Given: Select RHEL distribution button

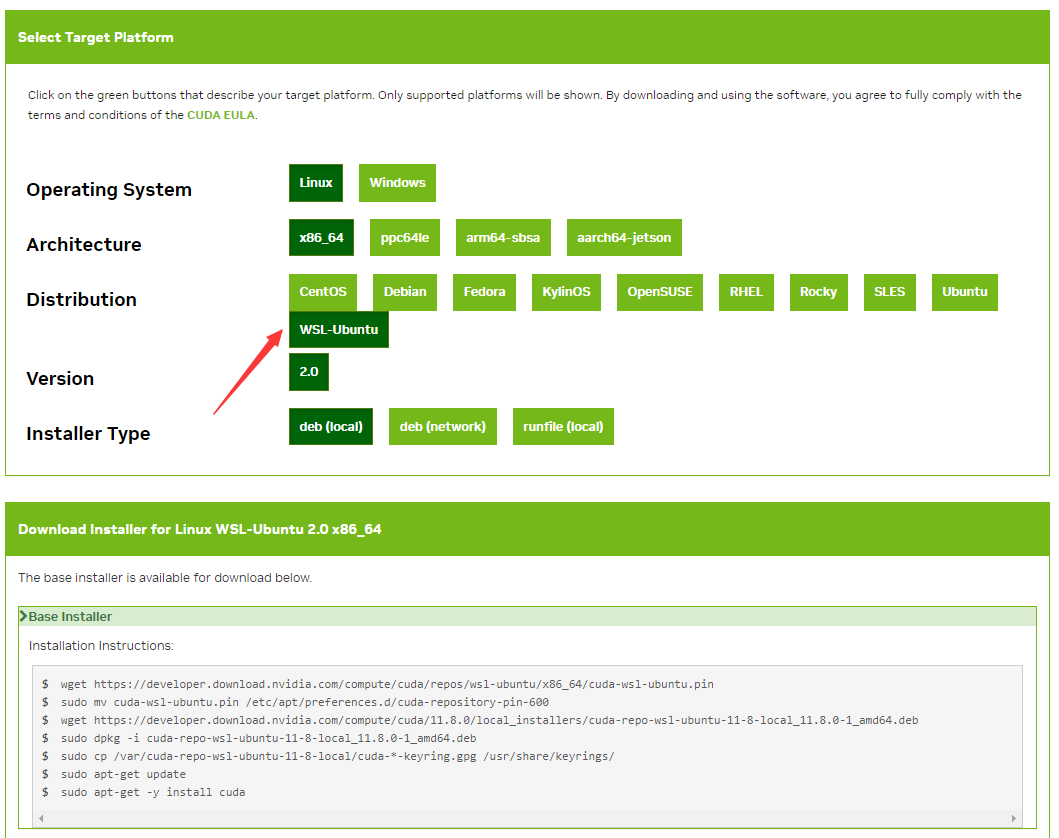Looking at the screenshot, I should tap(746, 292).
